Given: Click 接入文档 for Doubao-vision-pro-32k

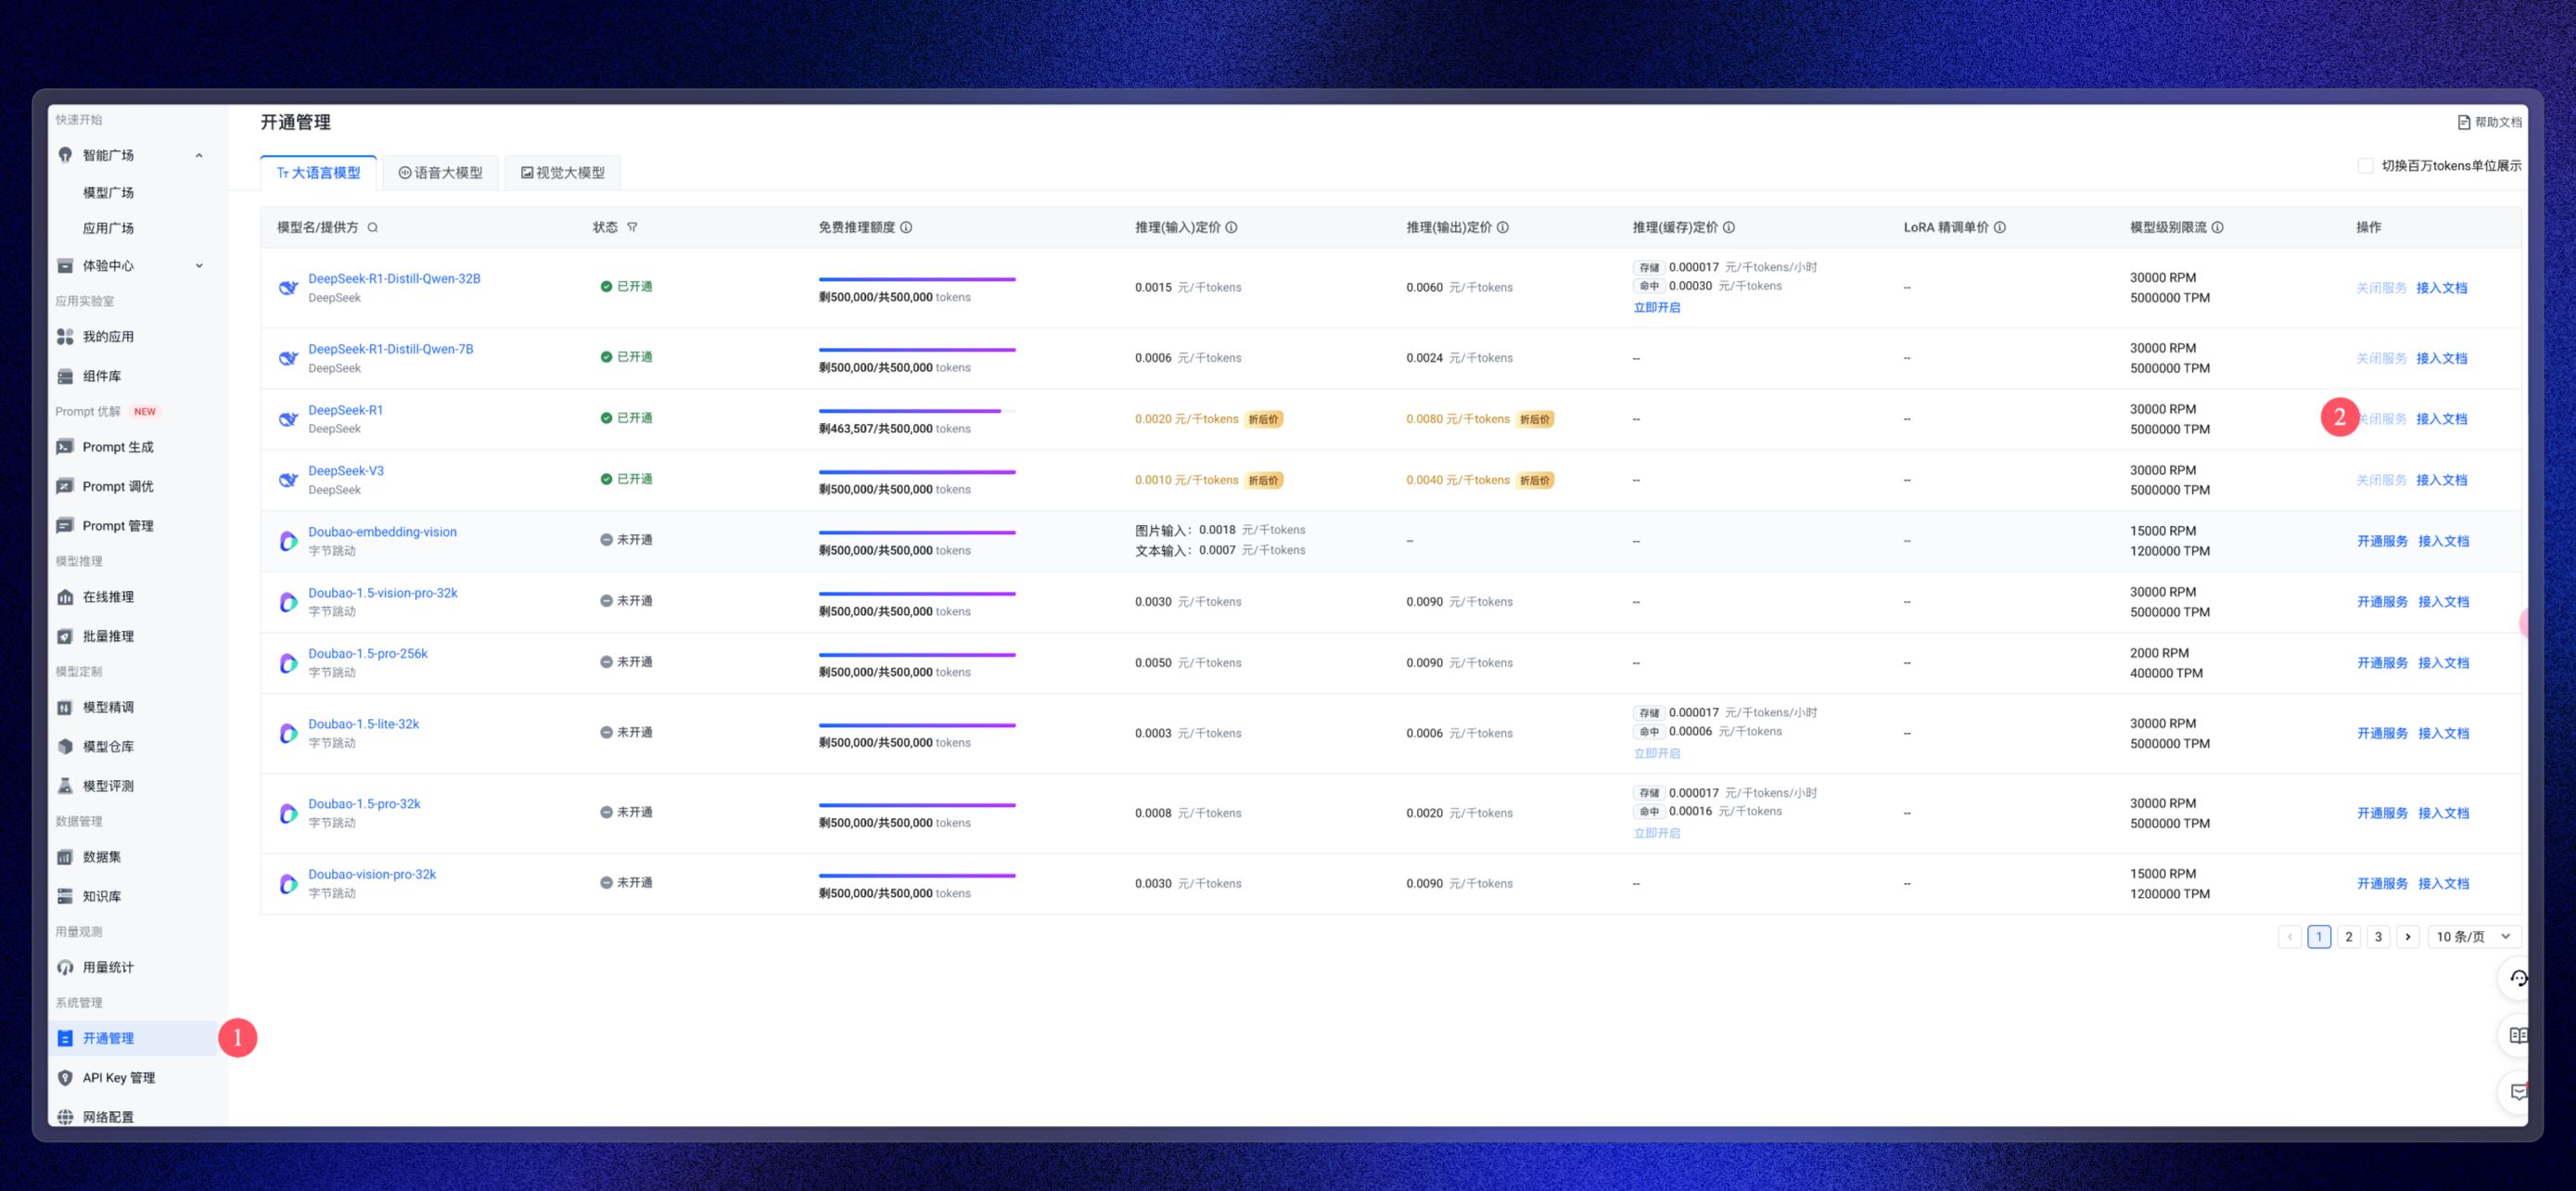Looking at the screenshot, I should [x=2443, y=884].
